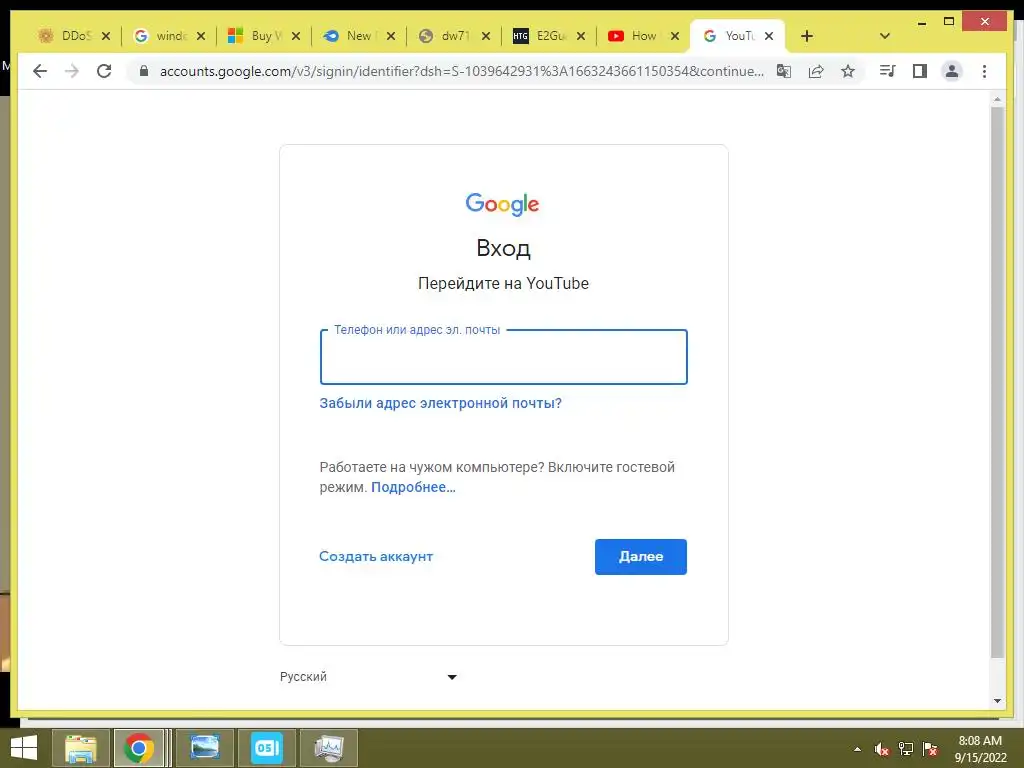This screenshot has width=1024, height=768.
Task: Open Chrome's three-dot menu
Action: (x=984, y=71)
